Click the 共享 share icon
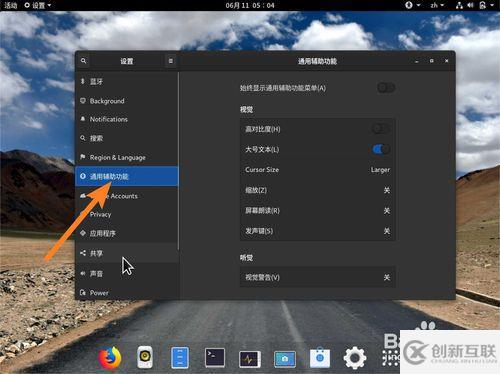Viewport: 500px width, 374px height. point(83,253)
